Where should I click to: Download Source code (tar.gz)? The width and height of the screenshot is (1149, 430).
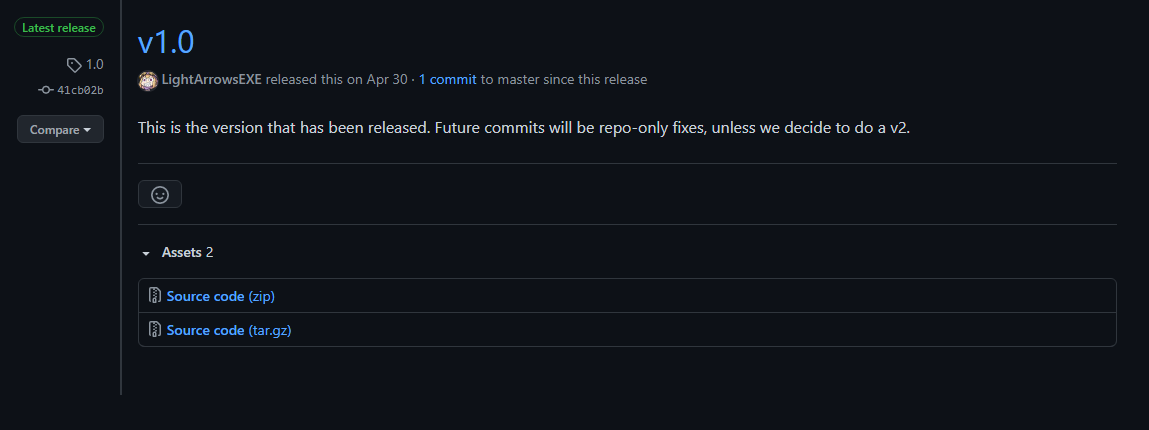[x=229, y=330]
